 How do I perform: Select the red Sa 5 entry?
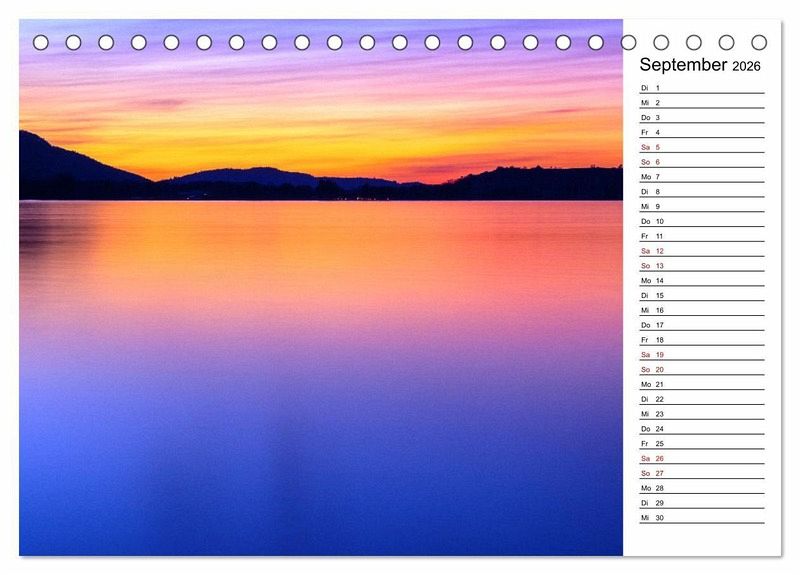701,147
